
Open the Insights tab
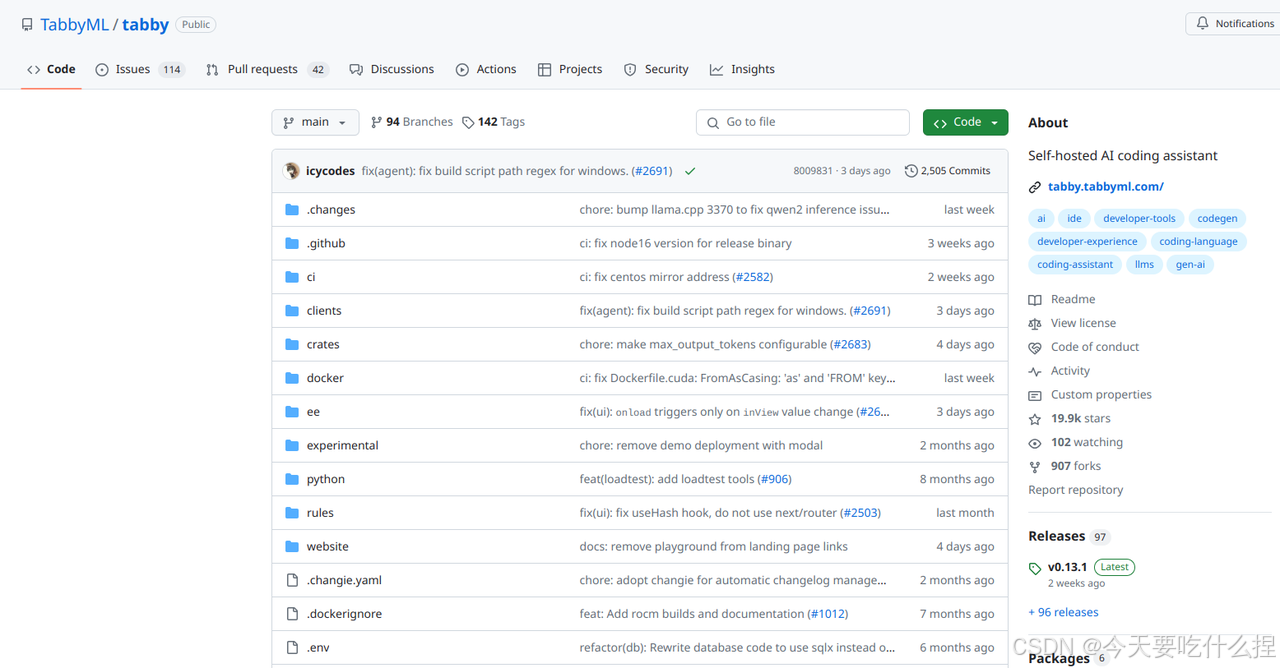point(742,69)
